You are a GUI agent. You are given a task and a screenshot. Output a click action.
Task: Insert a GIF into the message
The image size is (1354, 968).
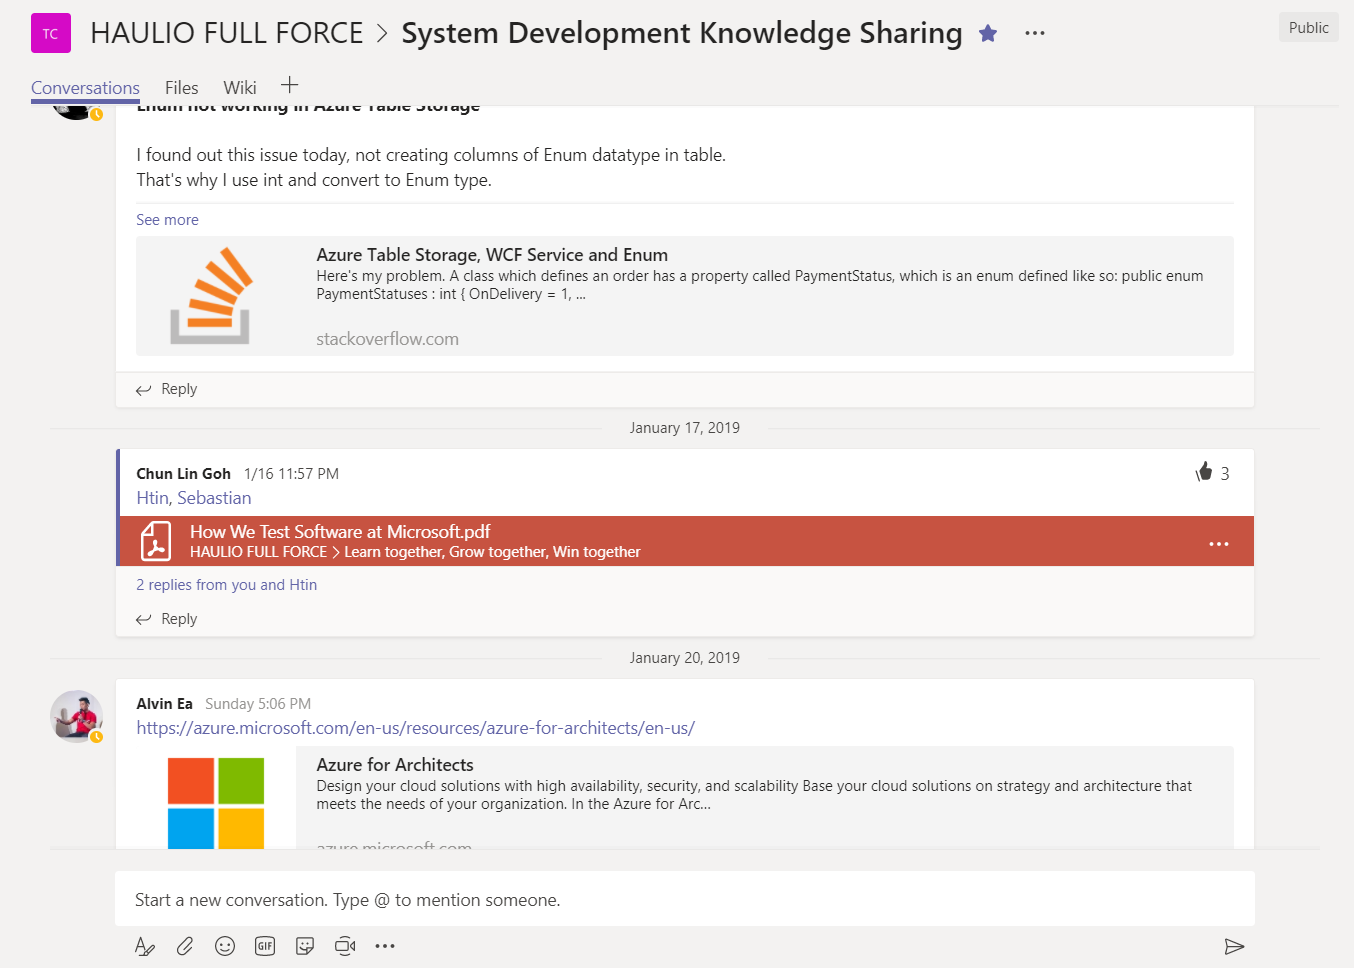point(265,946)
